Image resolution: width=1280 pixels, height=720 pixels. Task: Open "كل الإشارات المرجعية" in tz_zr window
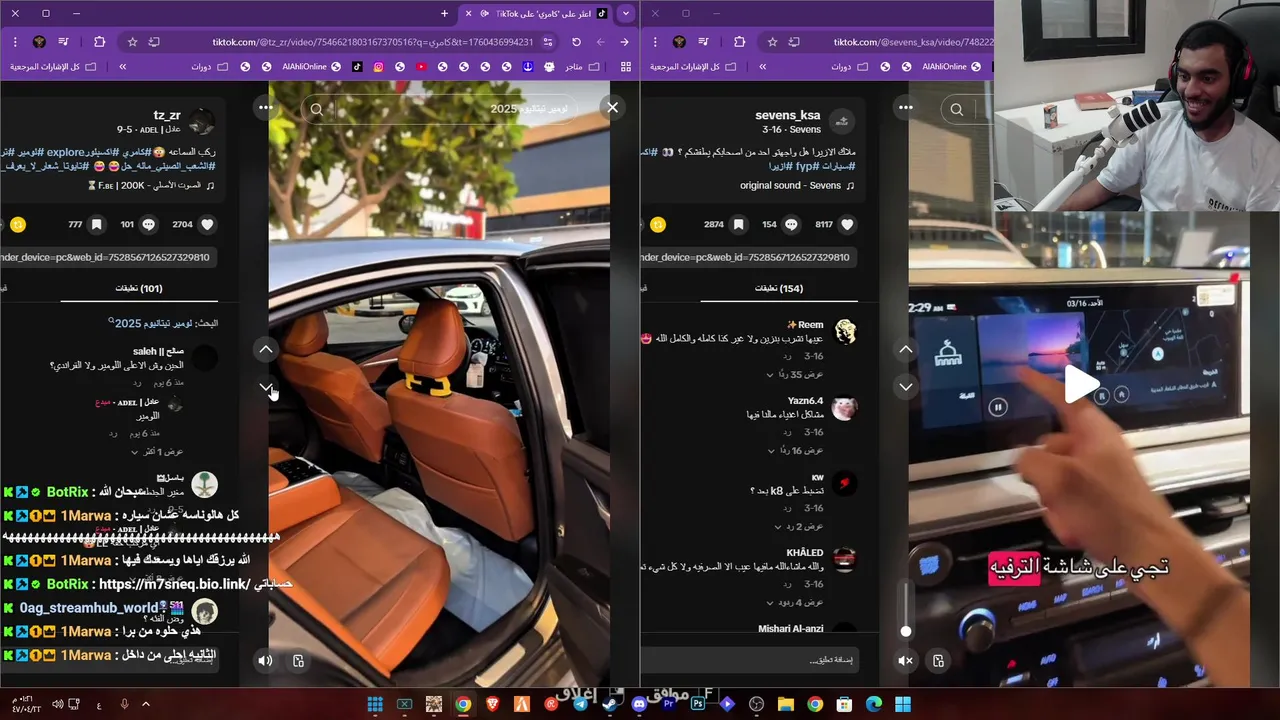tap(52, 67)
